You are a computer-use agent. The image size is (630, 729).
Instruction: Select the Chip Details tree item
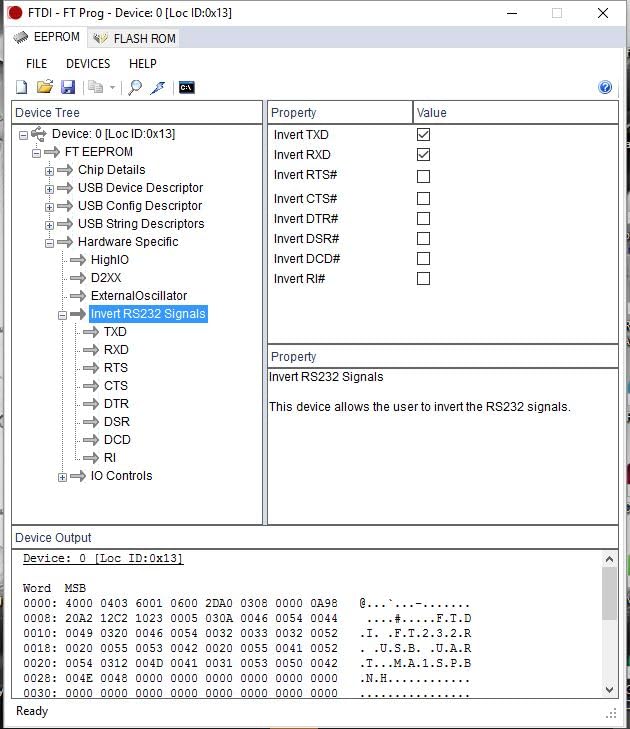112,170
